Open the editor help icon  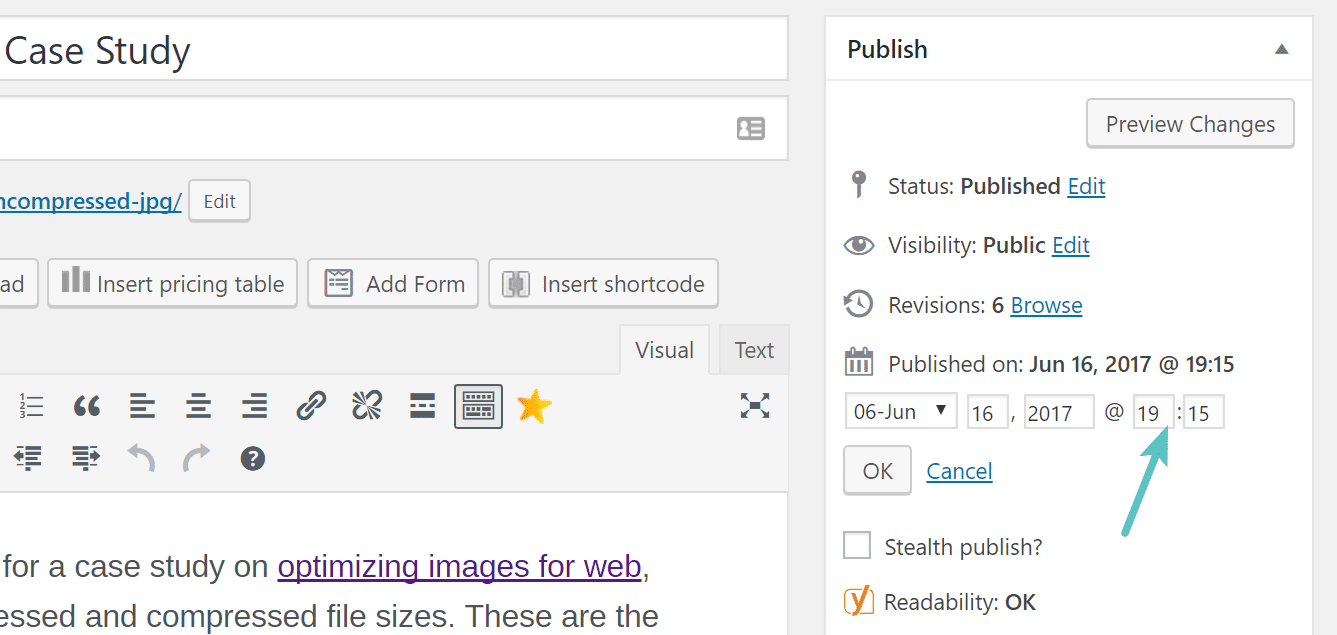[x=253, y=458]
